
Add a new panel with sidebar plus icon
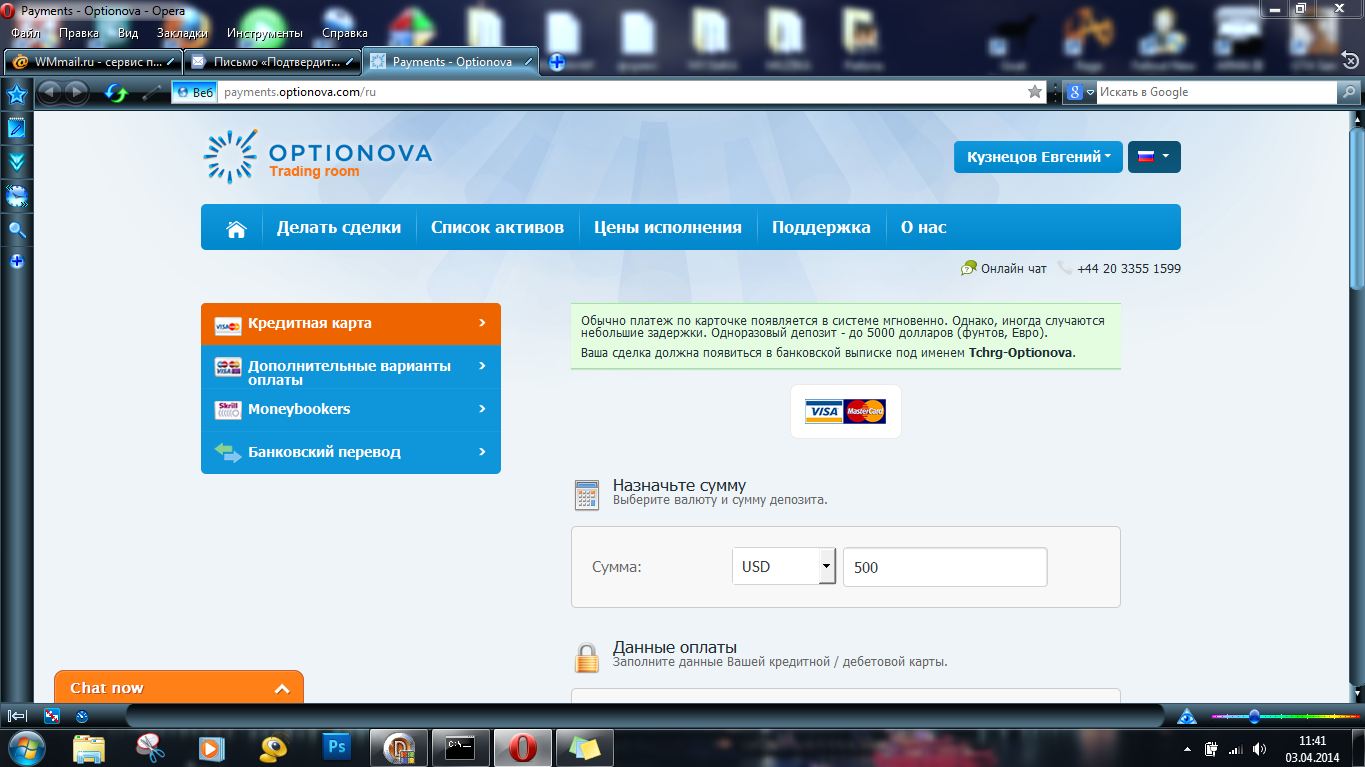[x=16, y=262]
